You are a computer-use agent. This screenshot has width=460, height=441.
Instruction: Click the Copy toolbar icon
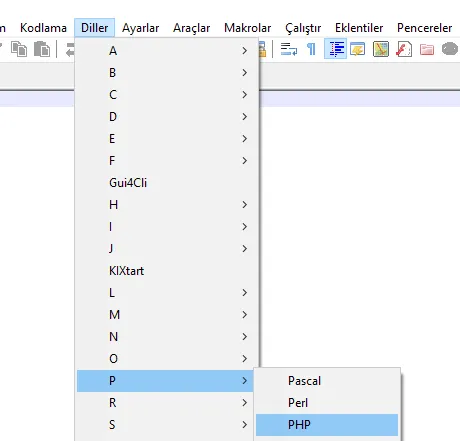coord(19,49)
